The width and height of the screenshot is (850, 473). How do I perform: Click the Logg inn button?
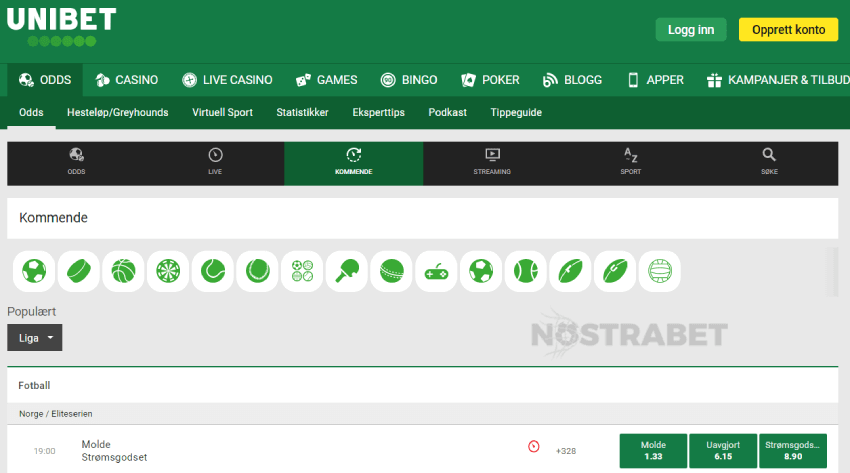tap(691, 30)
